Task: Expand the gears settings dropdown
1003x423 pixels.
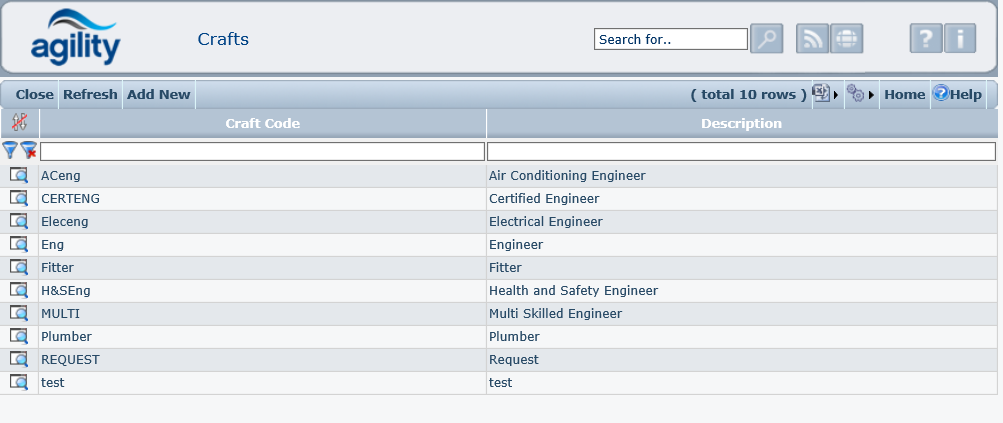Action: 860,94
